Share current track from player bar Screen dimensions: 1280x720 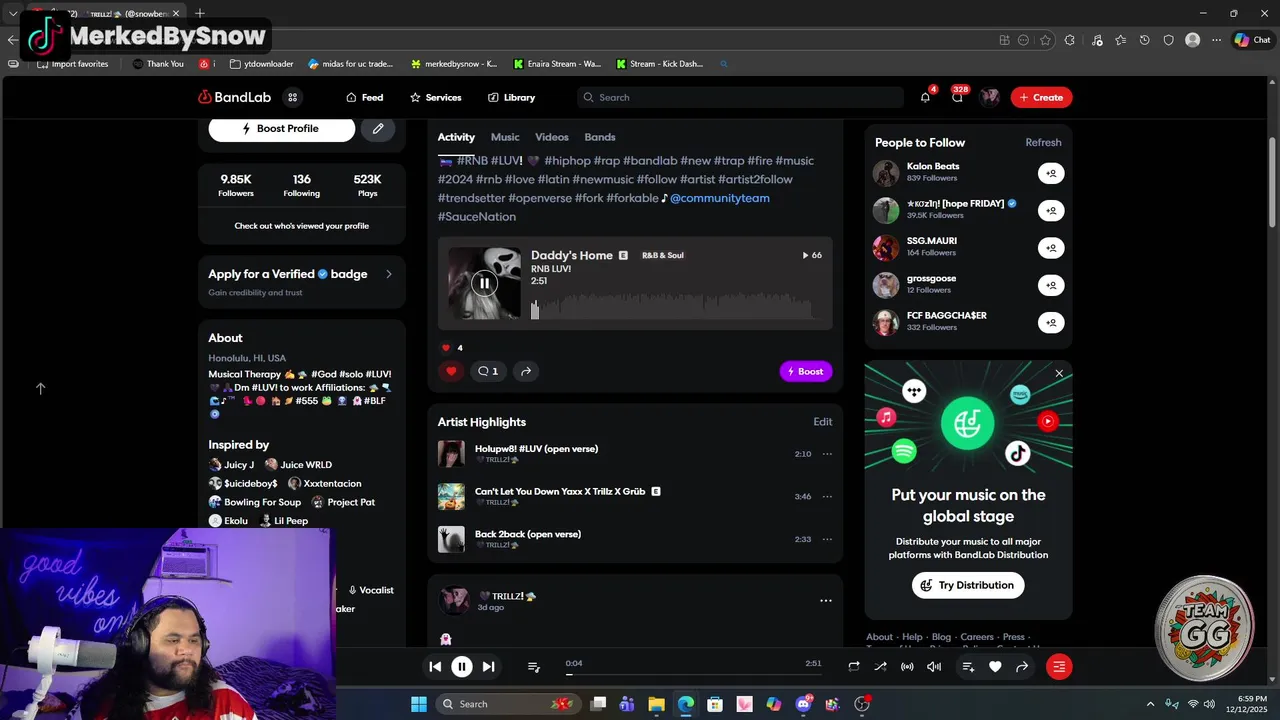pyautogui.click(x=1022, y=667)
